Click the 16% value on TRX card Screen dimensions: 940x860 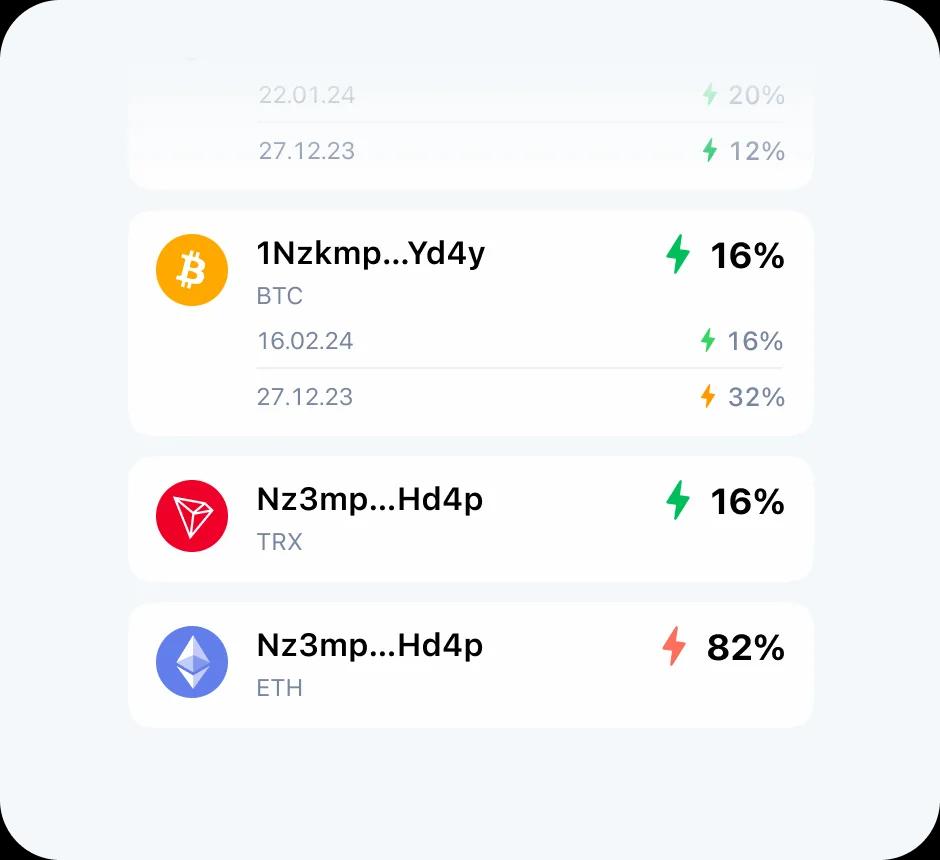[x=747, y=503]
